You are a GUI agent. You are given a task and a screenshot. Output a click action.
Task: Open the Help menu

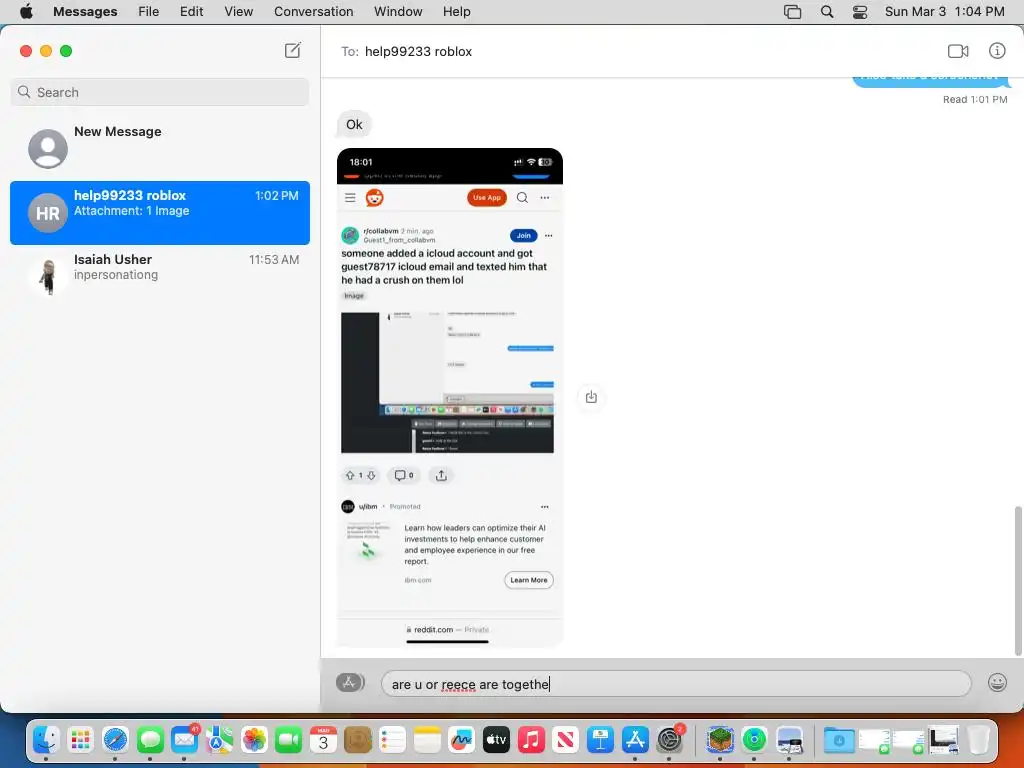coord(456,12)
